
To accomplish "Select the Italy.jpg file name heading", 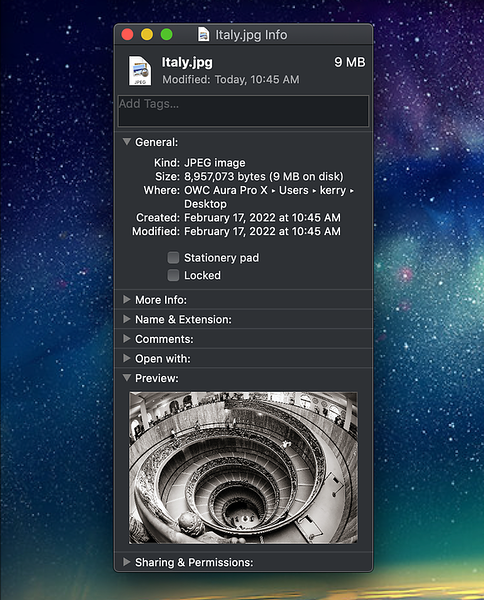I will (x=187, y=62).
